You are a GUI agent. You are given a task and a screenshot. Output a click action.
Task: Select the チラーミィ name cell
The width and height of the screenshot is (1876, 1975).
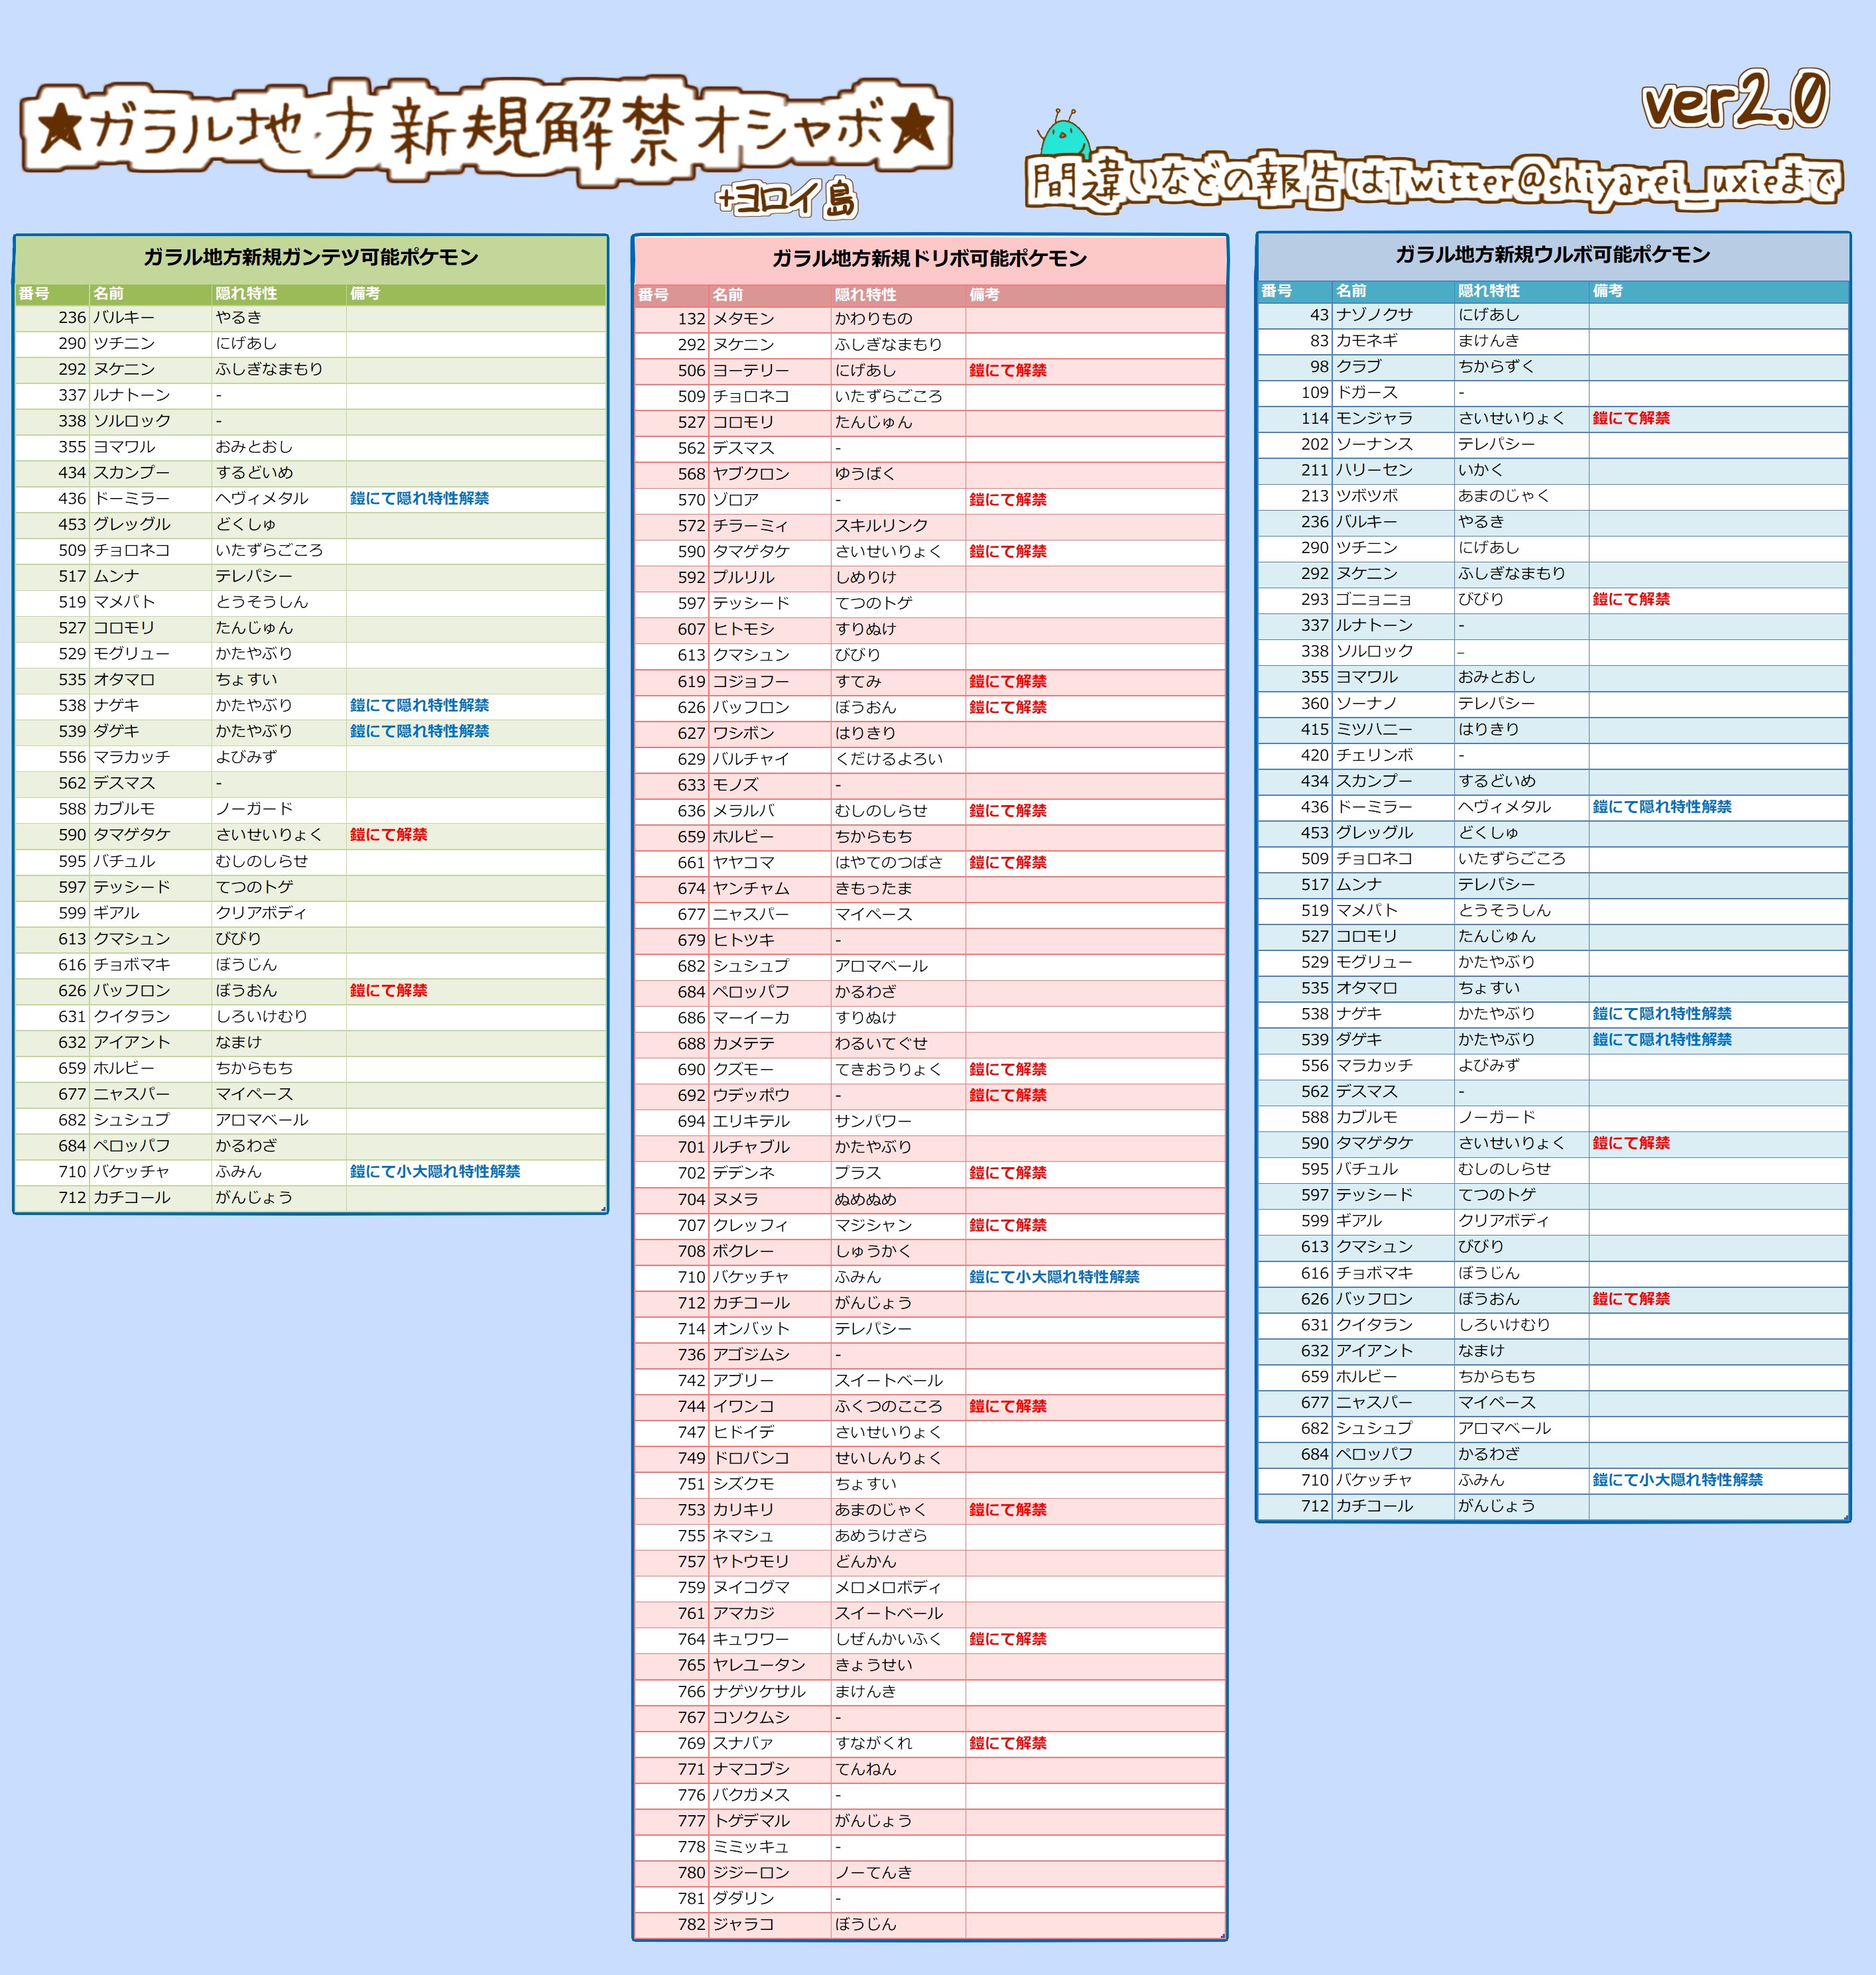(751, 526)
